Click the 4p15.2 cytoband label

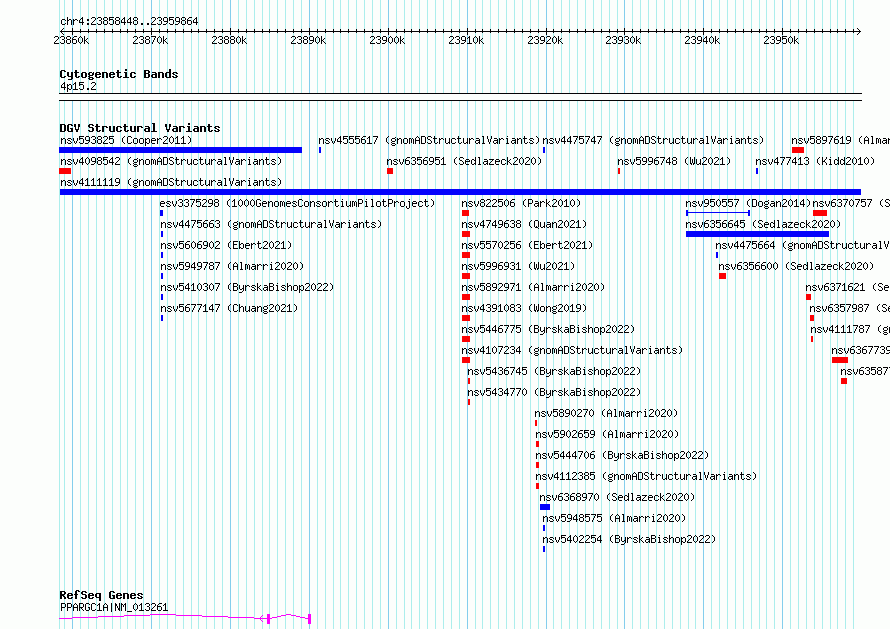(78, 86)
